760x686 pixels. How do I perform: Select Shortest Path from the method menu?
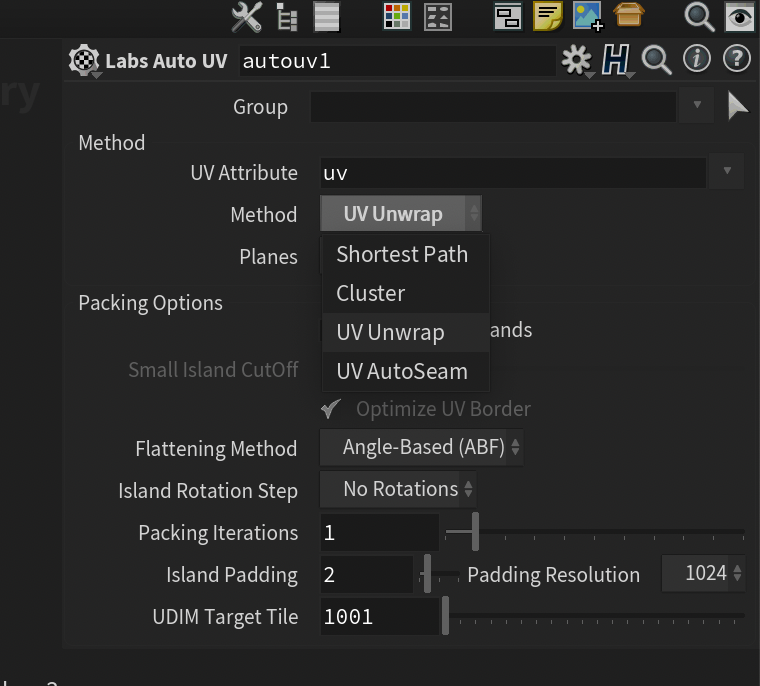coord(406,255)
